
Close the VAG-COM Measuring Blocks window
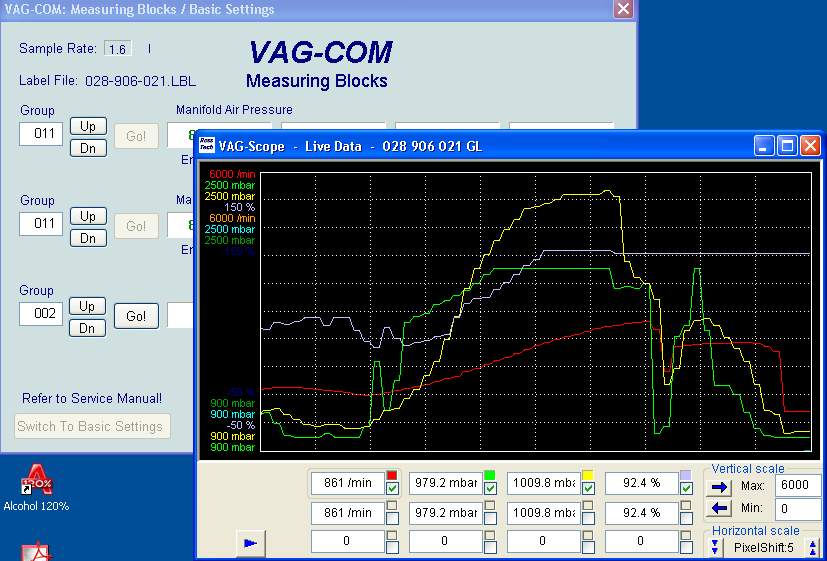[x=623, y=8]
